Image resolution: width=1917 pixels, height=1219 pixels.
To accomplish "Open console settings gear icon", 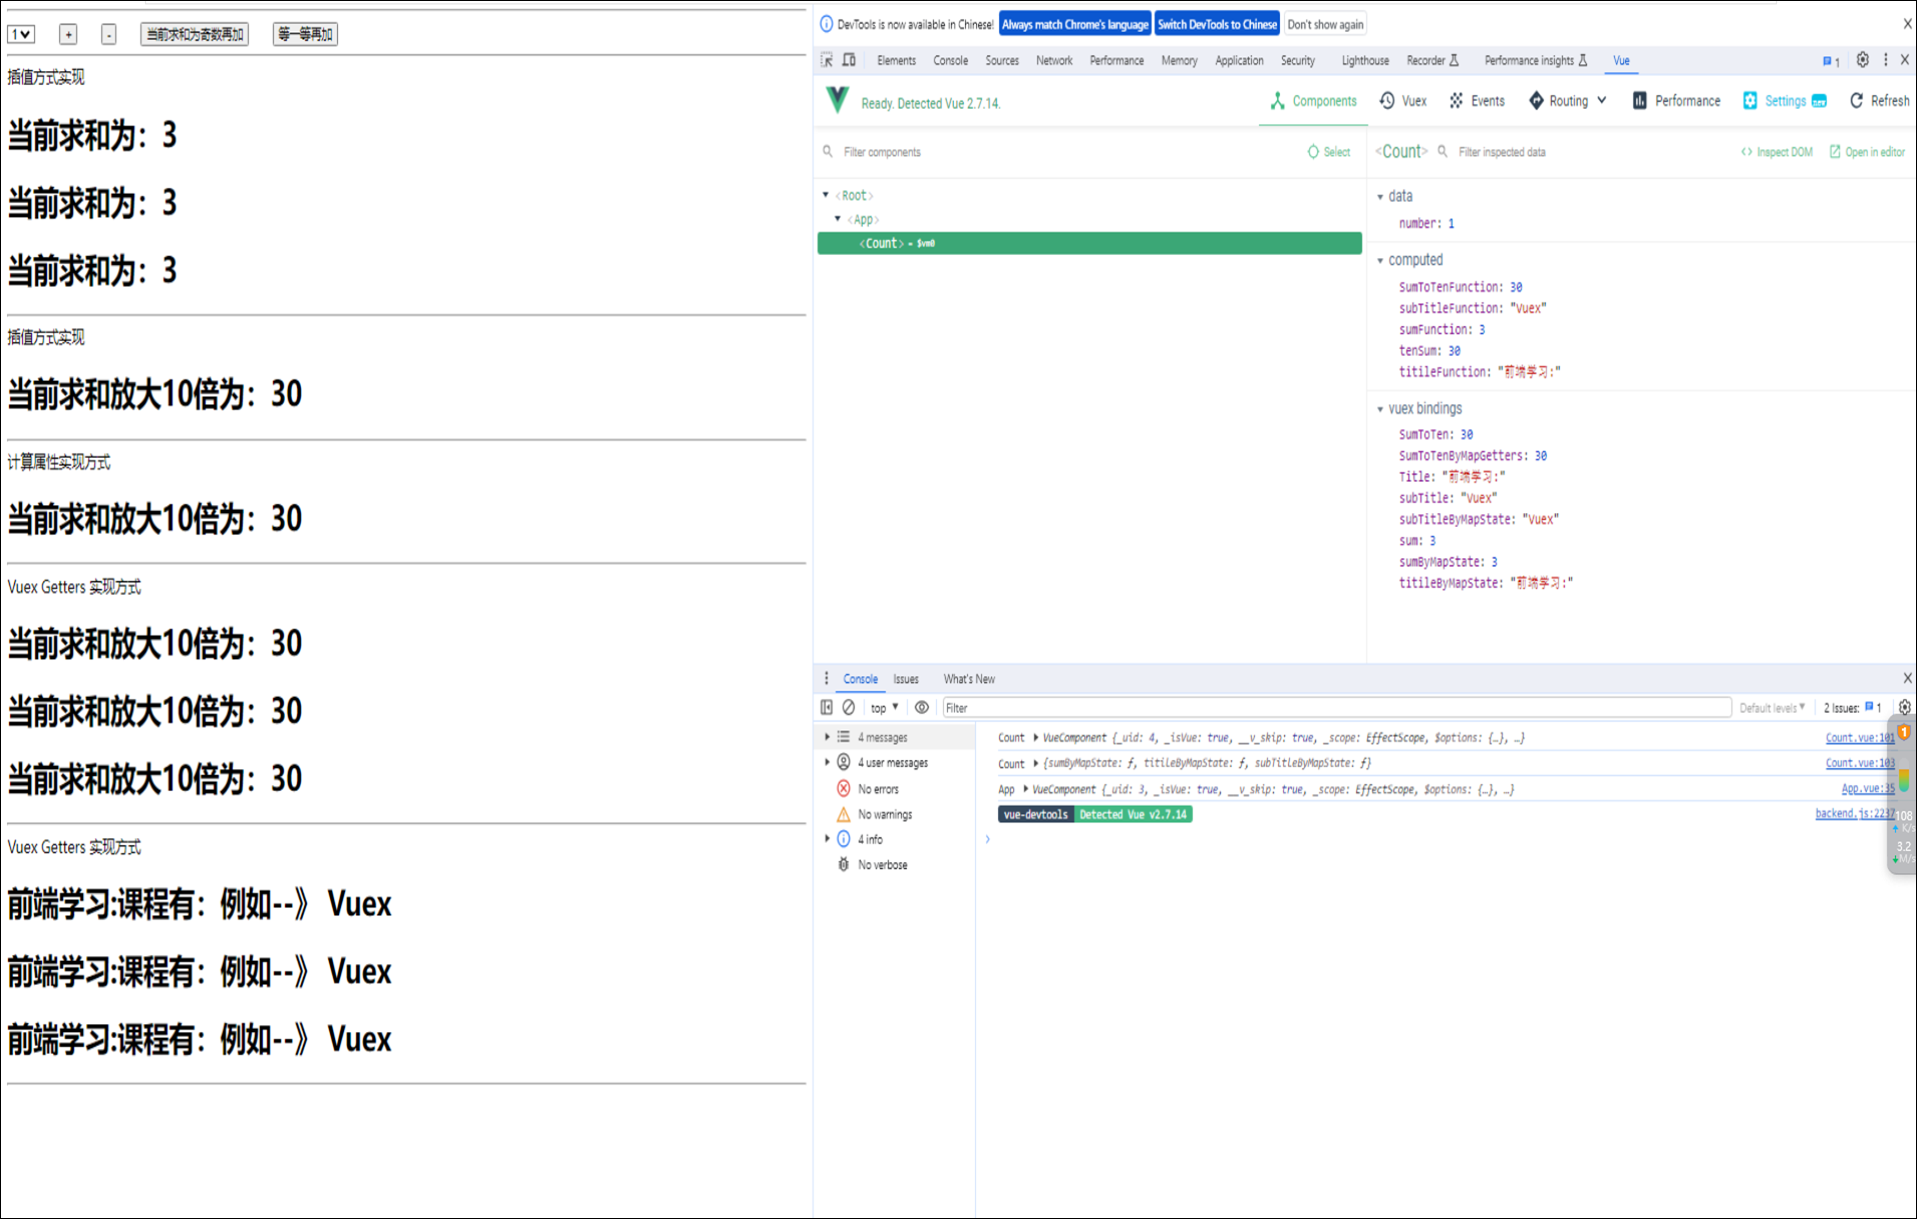I will (1904, 707).
